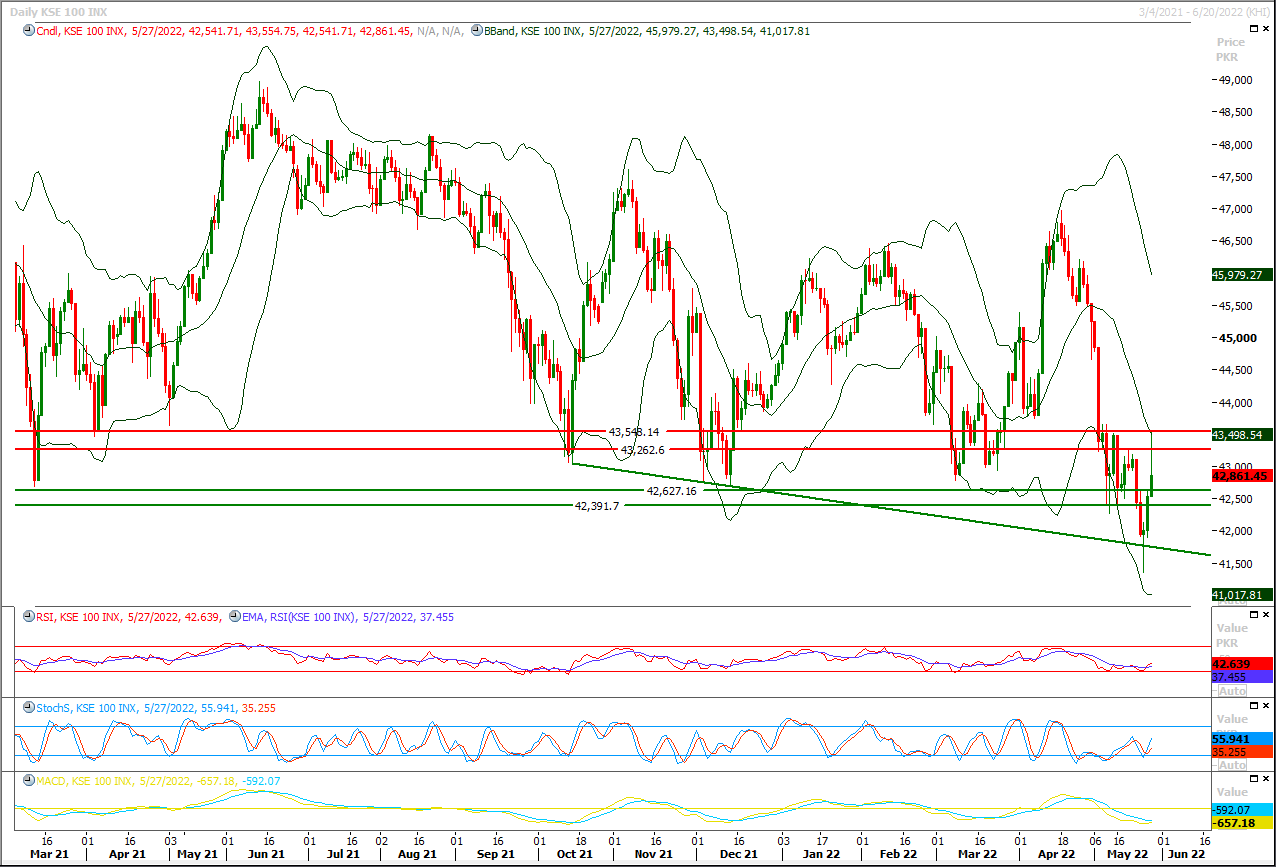Click the 44,000 price axis label
This screenshot has width=1276, height=867.
point(1235,403)
